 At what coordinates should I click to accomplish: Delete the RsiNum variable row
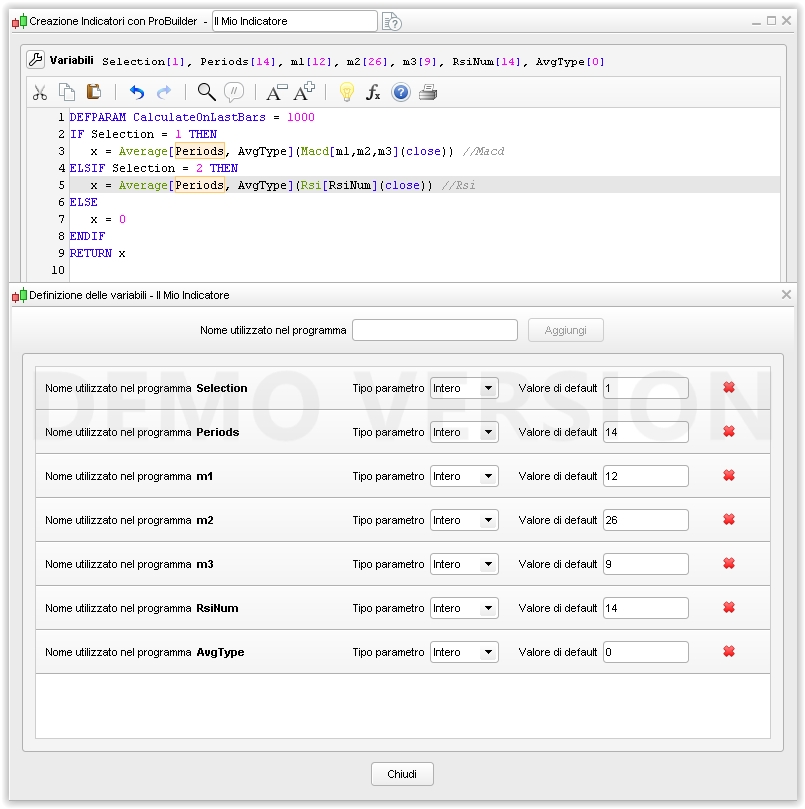729,607
